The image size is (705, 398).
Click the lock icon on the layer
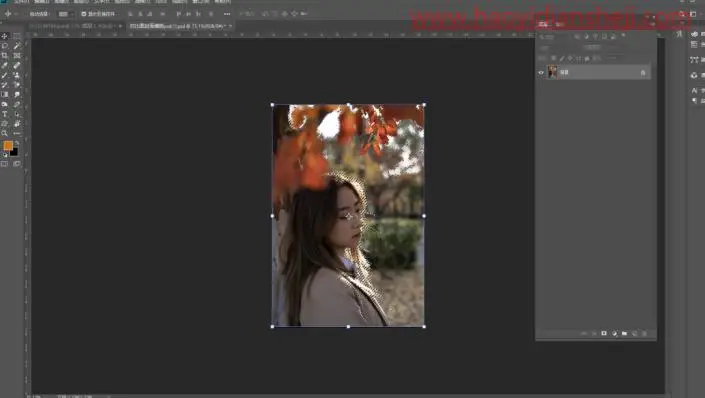tap(643, 72)
